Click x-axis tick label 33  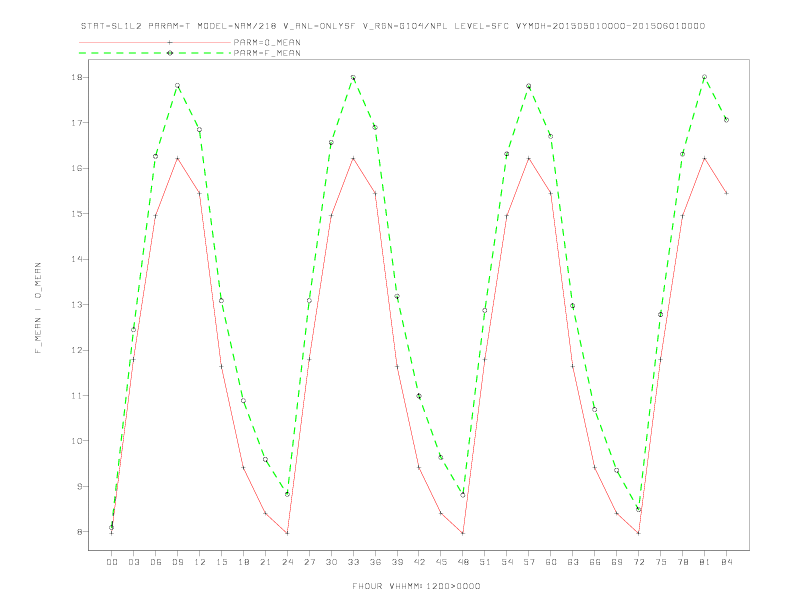click(x=353, y=562)
